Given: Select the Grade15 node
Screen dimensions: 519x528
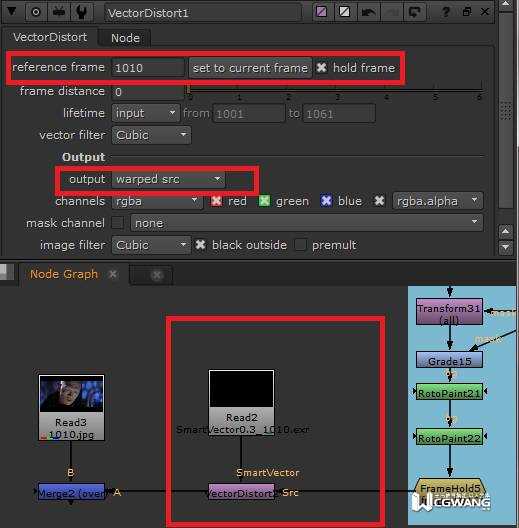Looking at the screenshot, I should tap(449, 360).
